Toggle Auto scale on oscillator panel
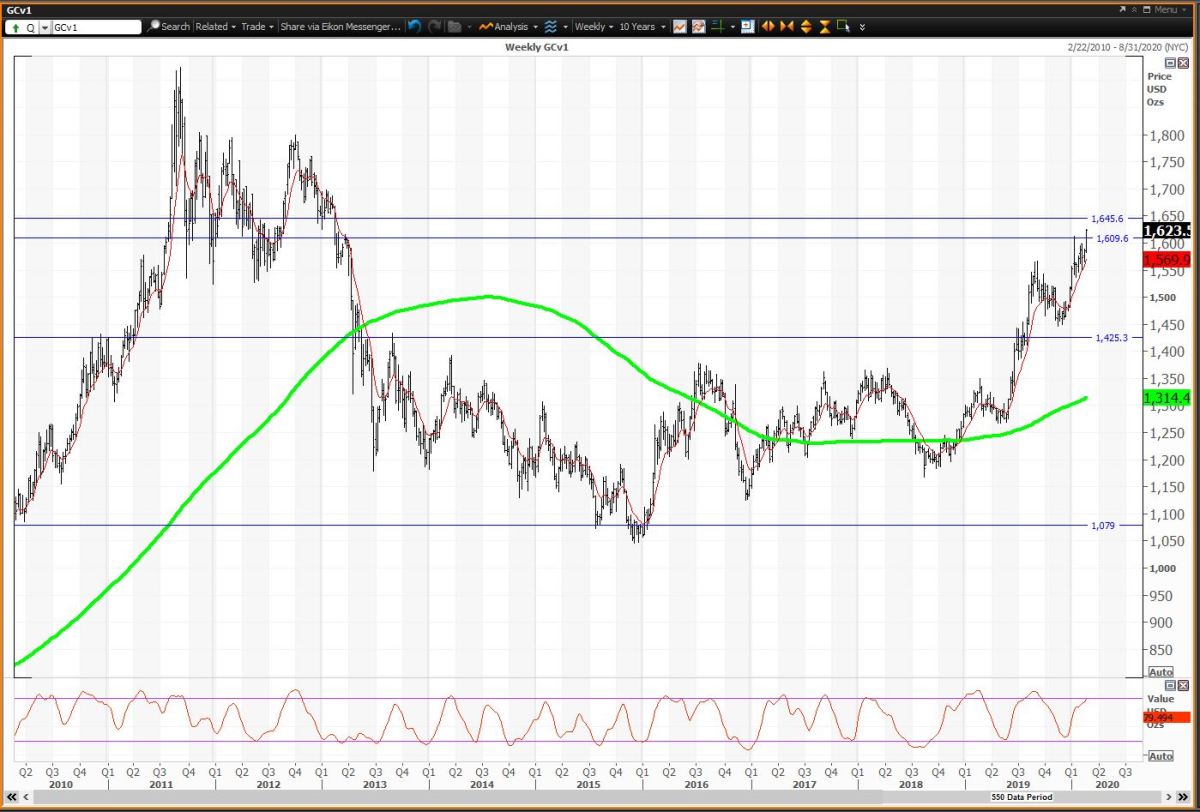 pyautogui.click(x=1160, y=756)
